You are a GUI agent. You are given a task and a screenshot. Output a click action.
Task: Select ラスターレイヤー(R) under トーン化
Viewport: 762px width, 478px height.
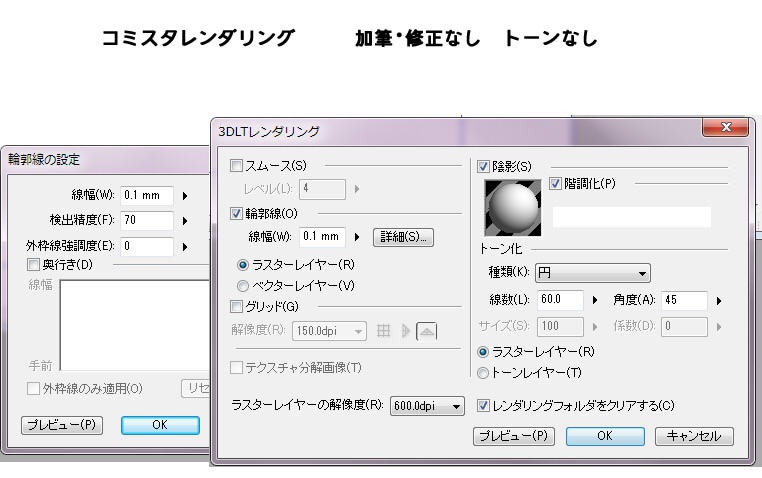click(x=483, y=352)
